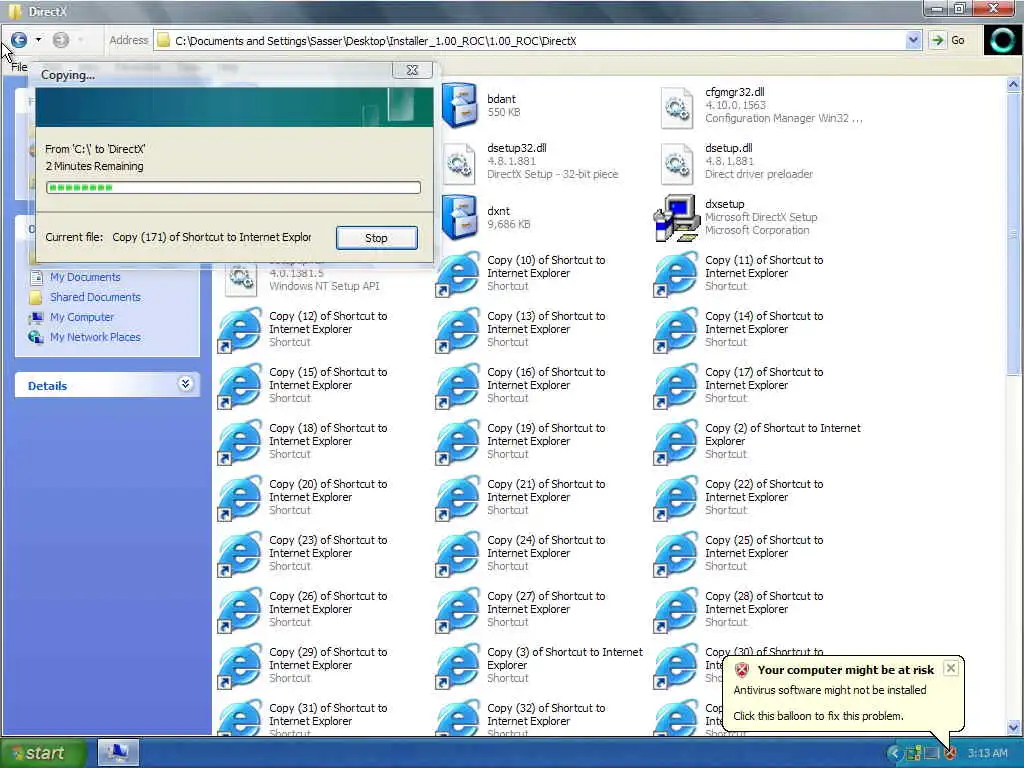Select Copy (18) of Shortcut icon
This screenshot has height=768, width=1024.
tap(240, 442)
